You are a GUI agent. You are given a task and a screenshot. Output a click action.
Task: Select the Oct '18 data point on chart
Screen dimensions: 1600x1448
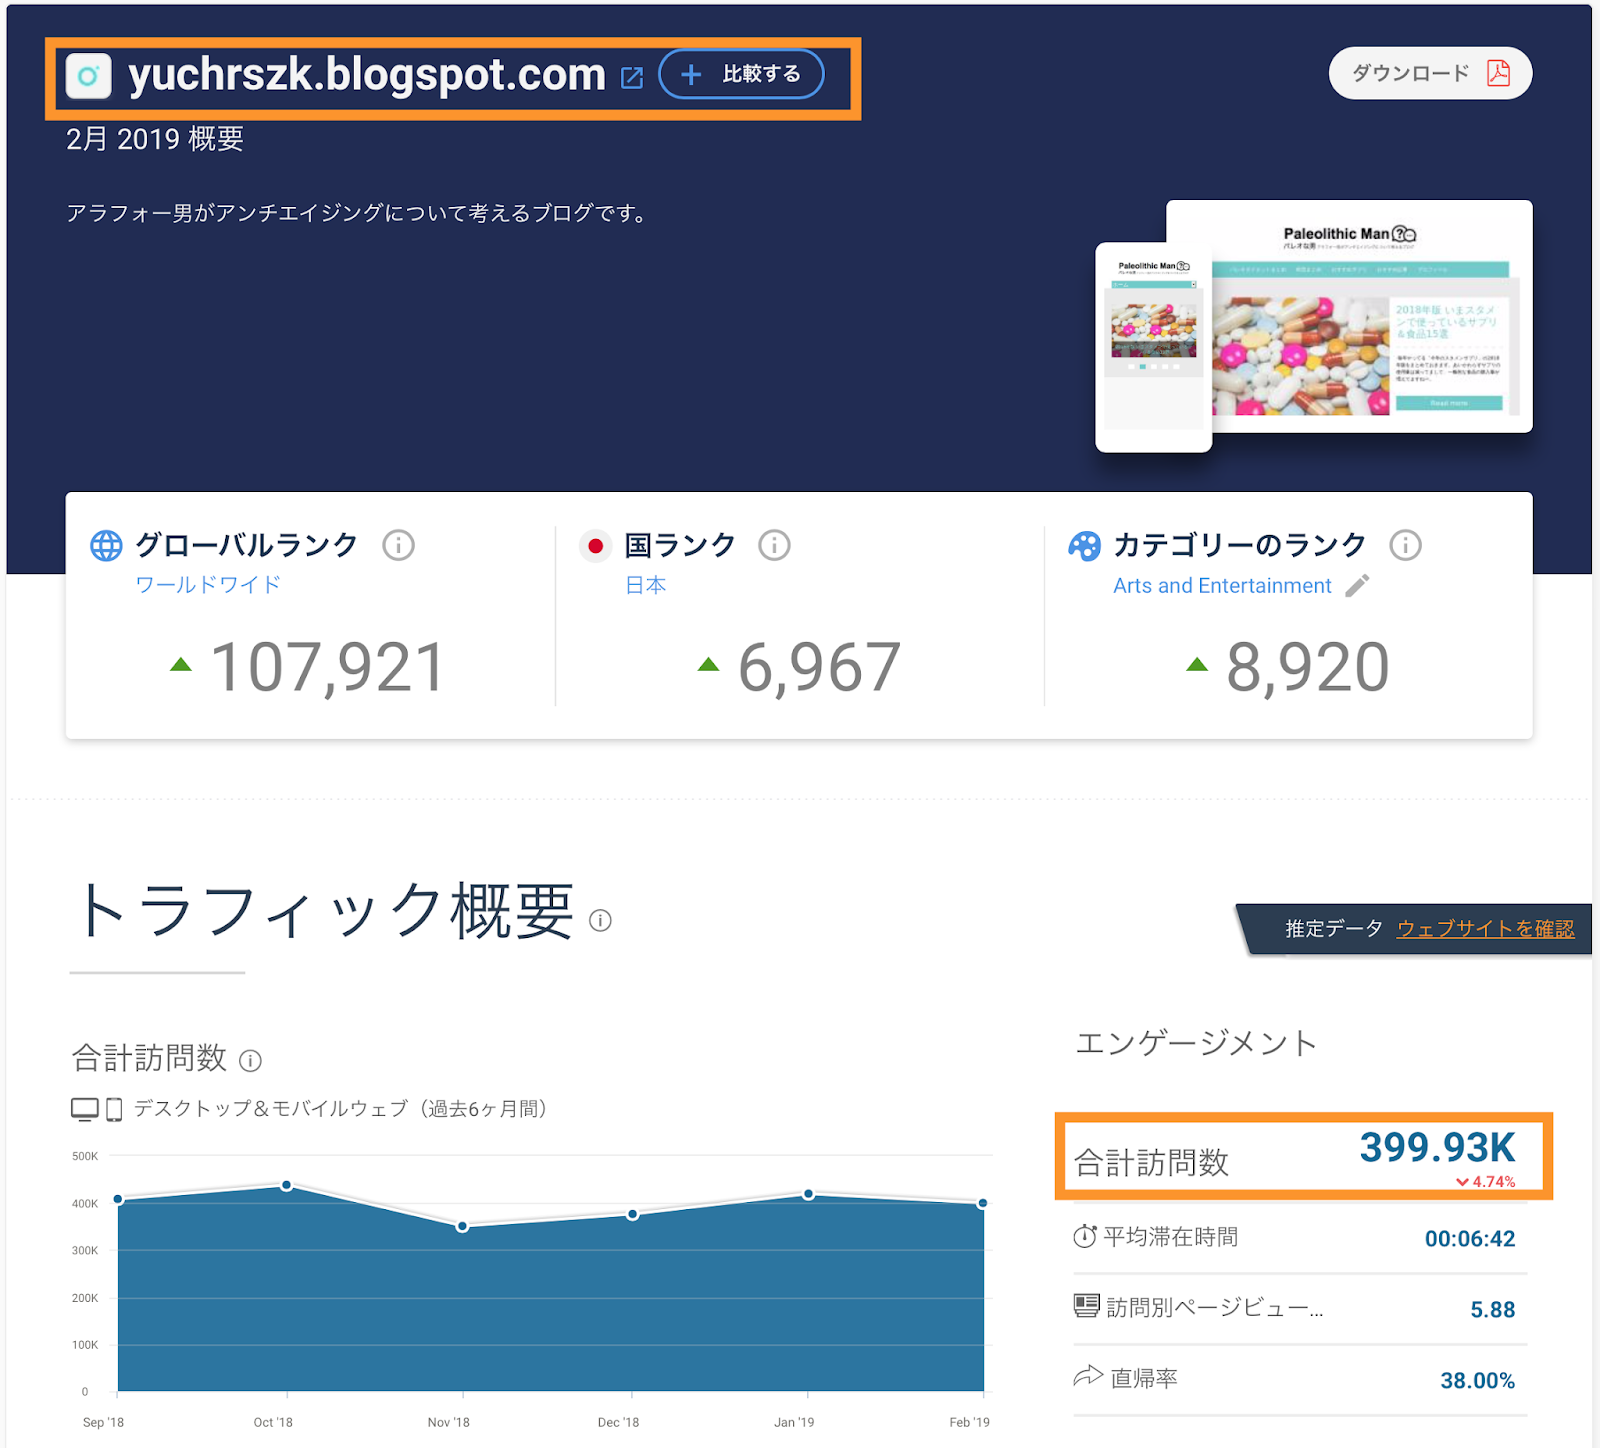[287, 1185]
